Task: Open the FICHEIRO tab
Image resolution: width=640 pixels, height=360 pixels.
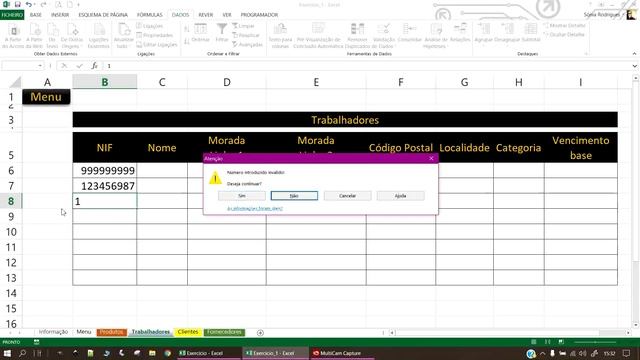Action: coord(12,15)
